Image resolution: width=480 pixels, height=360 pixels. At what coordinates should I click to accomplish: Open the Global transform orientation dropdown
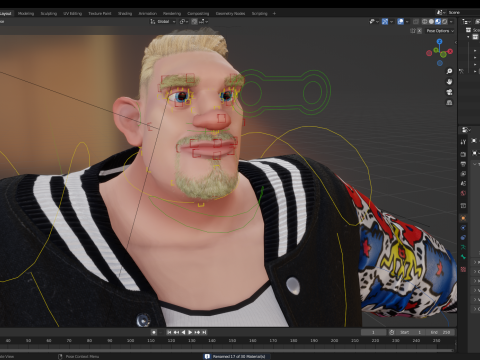(163, 21)
